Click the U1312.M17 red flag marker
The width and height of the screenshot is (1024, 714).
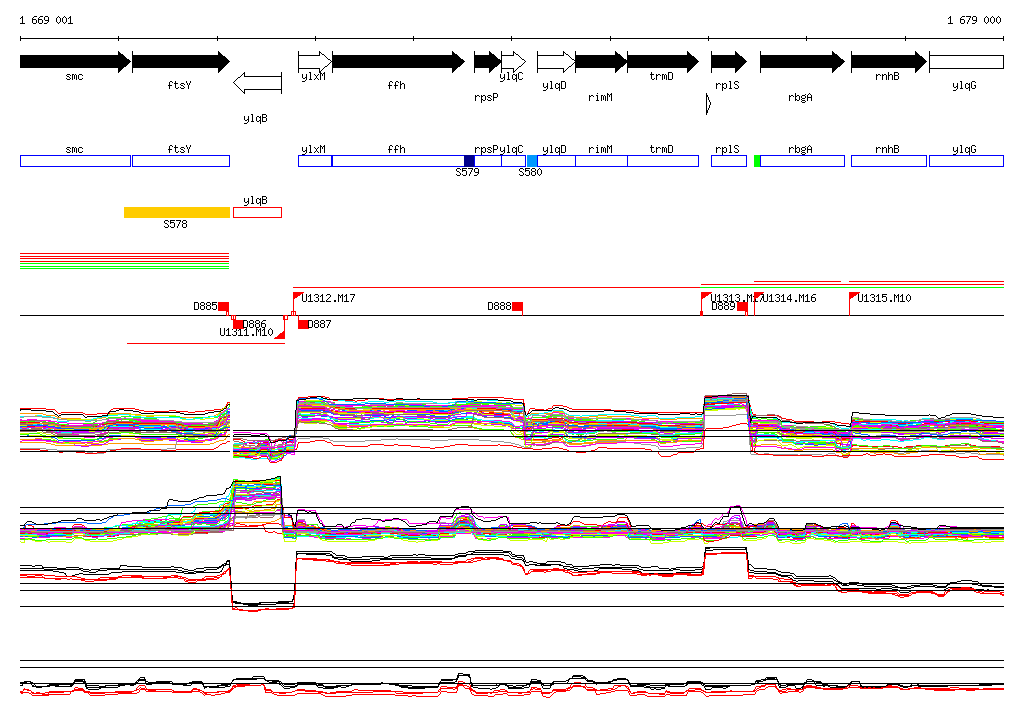pos(298,296)
